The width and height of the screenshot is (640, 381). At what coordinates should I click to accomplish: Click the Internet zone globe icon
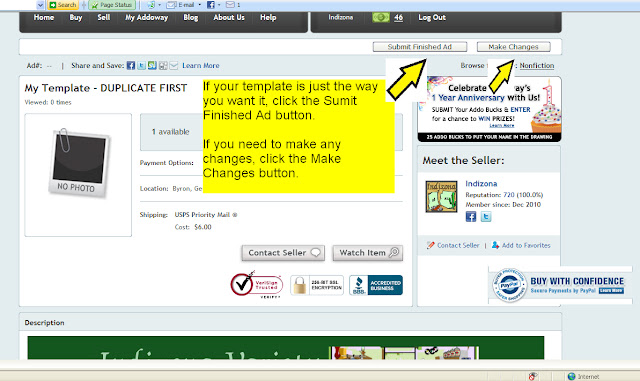(571, 376)
